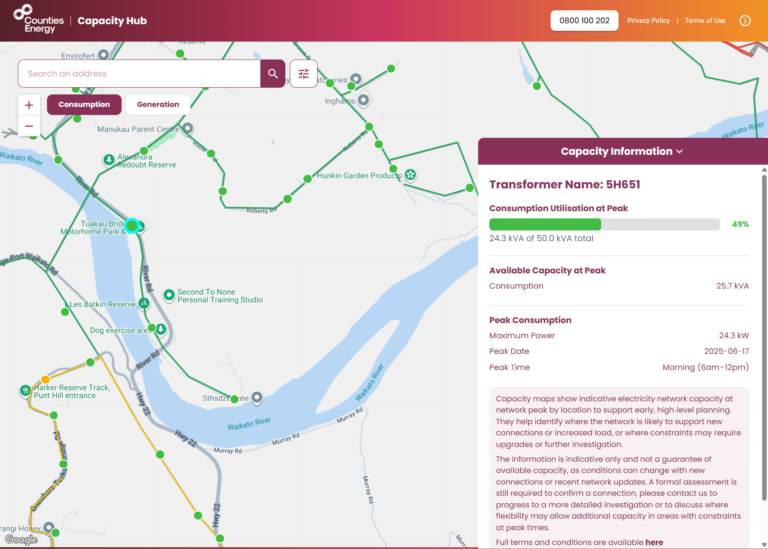Viewport: 768px width, 549px height.
Task: Click the Sthsdz Gate map pin
Action: (257, 397)
